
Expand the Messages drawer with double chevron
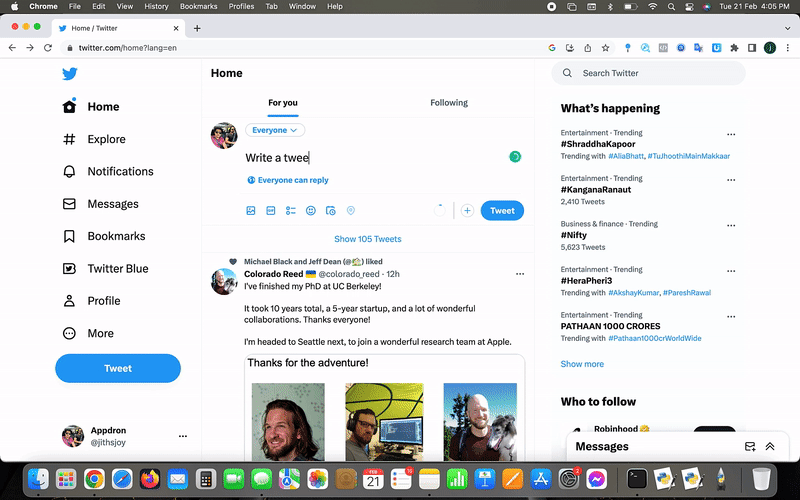click(770, 447)
